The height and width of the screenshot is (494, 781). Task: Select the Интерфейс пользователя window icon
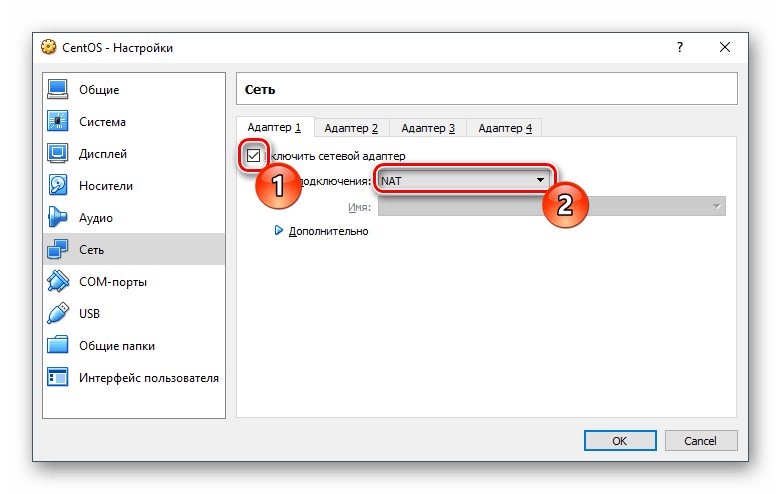coord(58,377)
